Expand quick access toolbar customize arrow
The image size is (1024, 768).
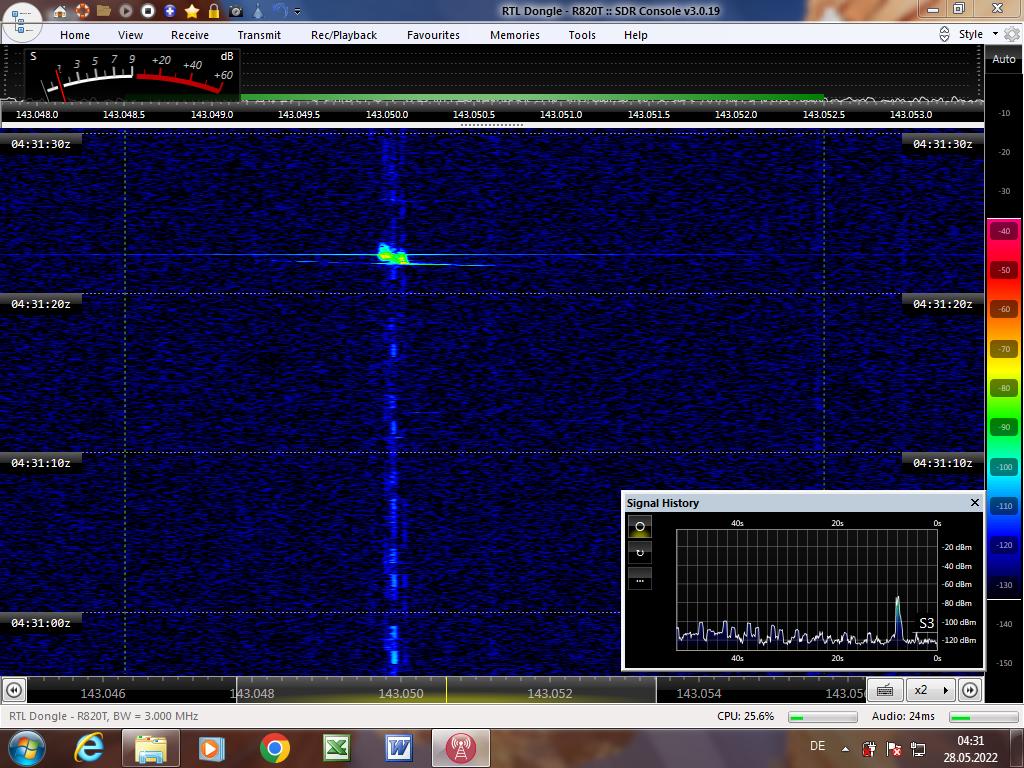(x=298, y=11)
